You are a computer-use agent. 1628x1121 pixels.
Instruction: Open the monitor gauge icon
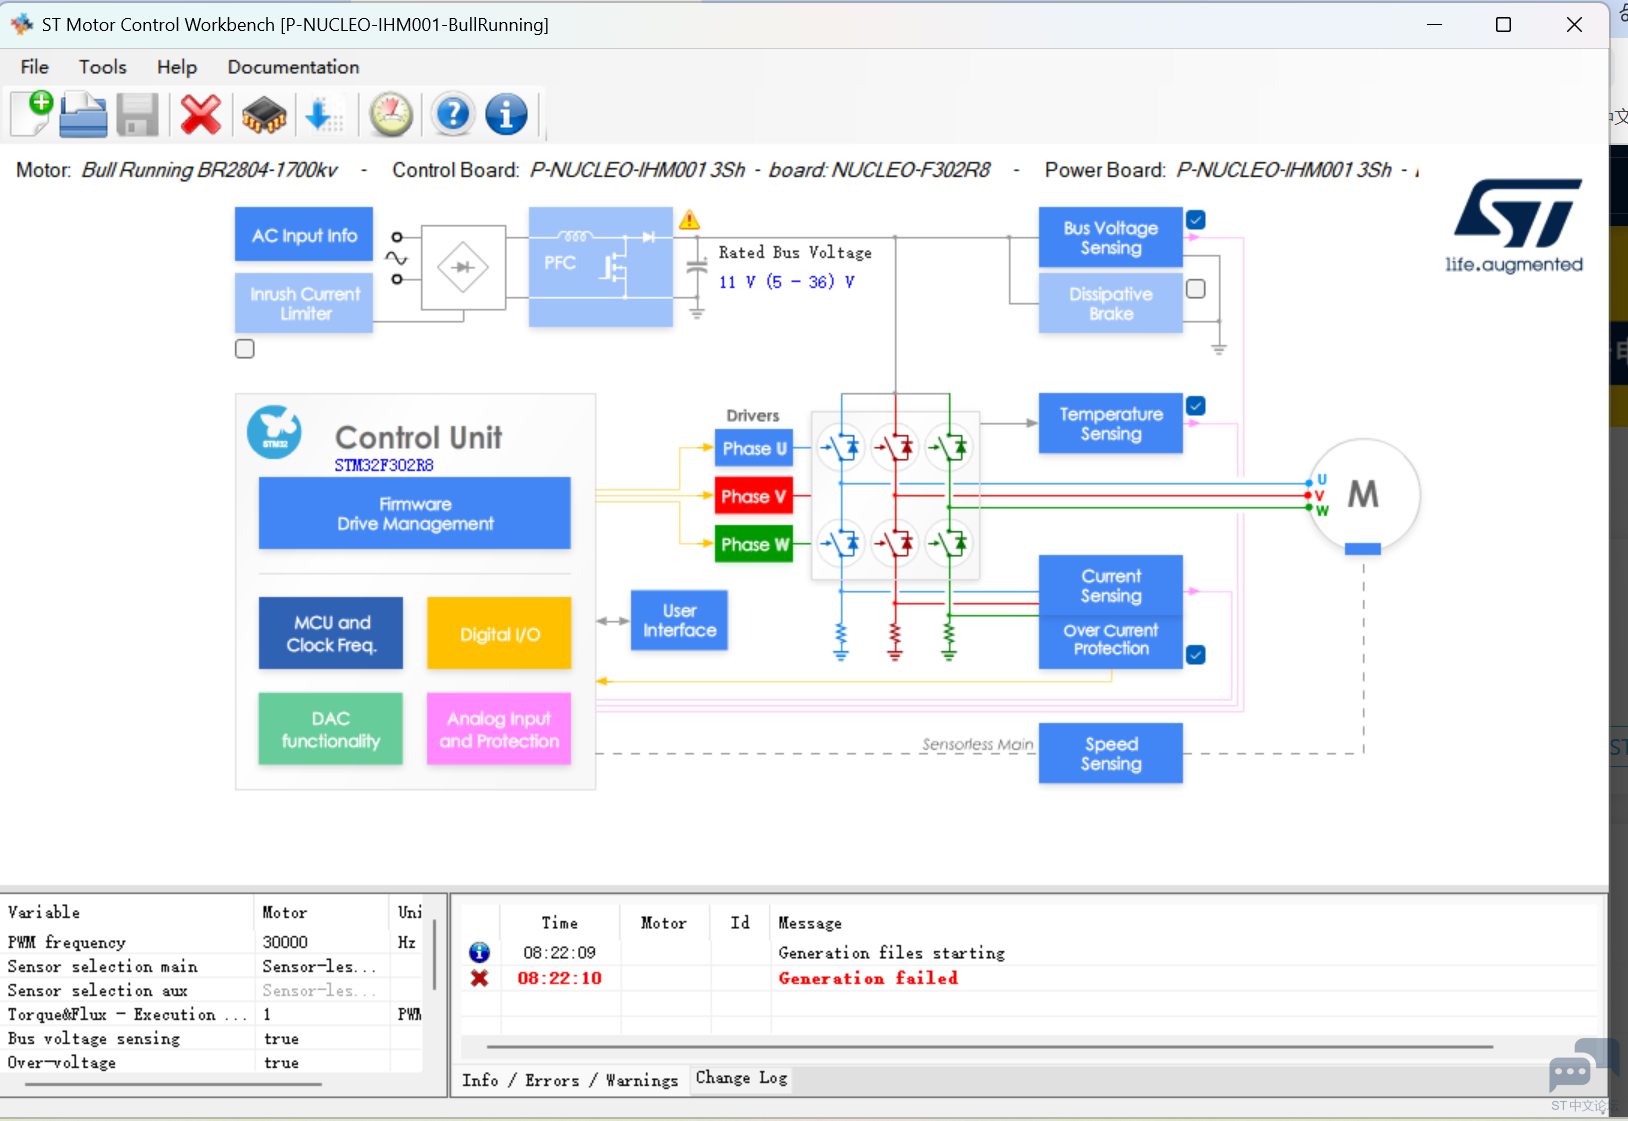[x=391, y=115]
